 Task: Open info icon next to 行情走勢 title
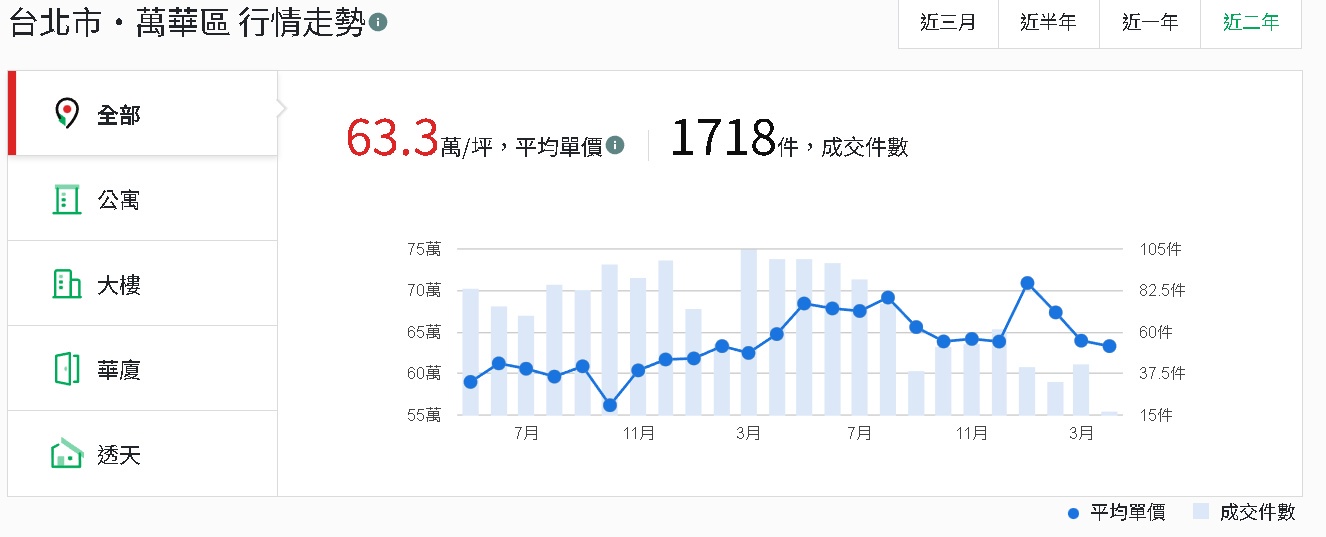click(x=378, y=23)
